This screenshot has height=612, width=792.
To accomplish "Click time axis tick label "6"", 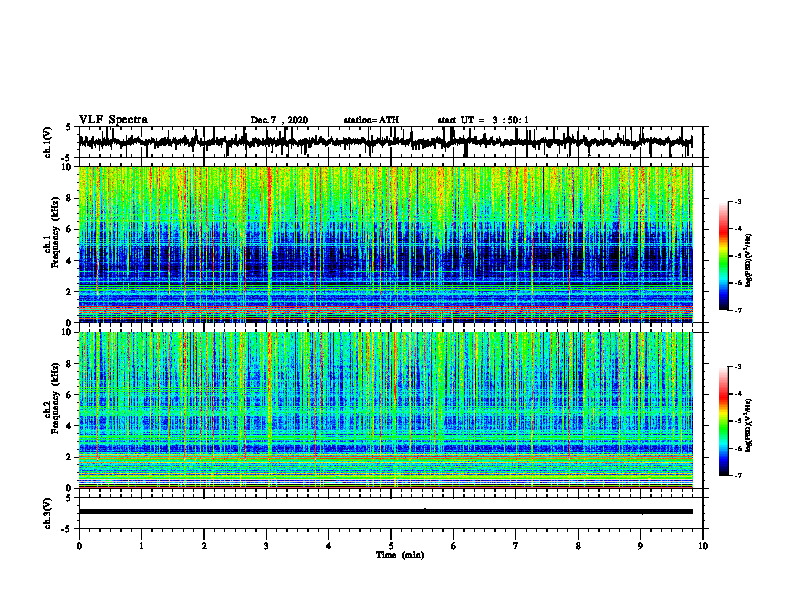I will [454, 546].
